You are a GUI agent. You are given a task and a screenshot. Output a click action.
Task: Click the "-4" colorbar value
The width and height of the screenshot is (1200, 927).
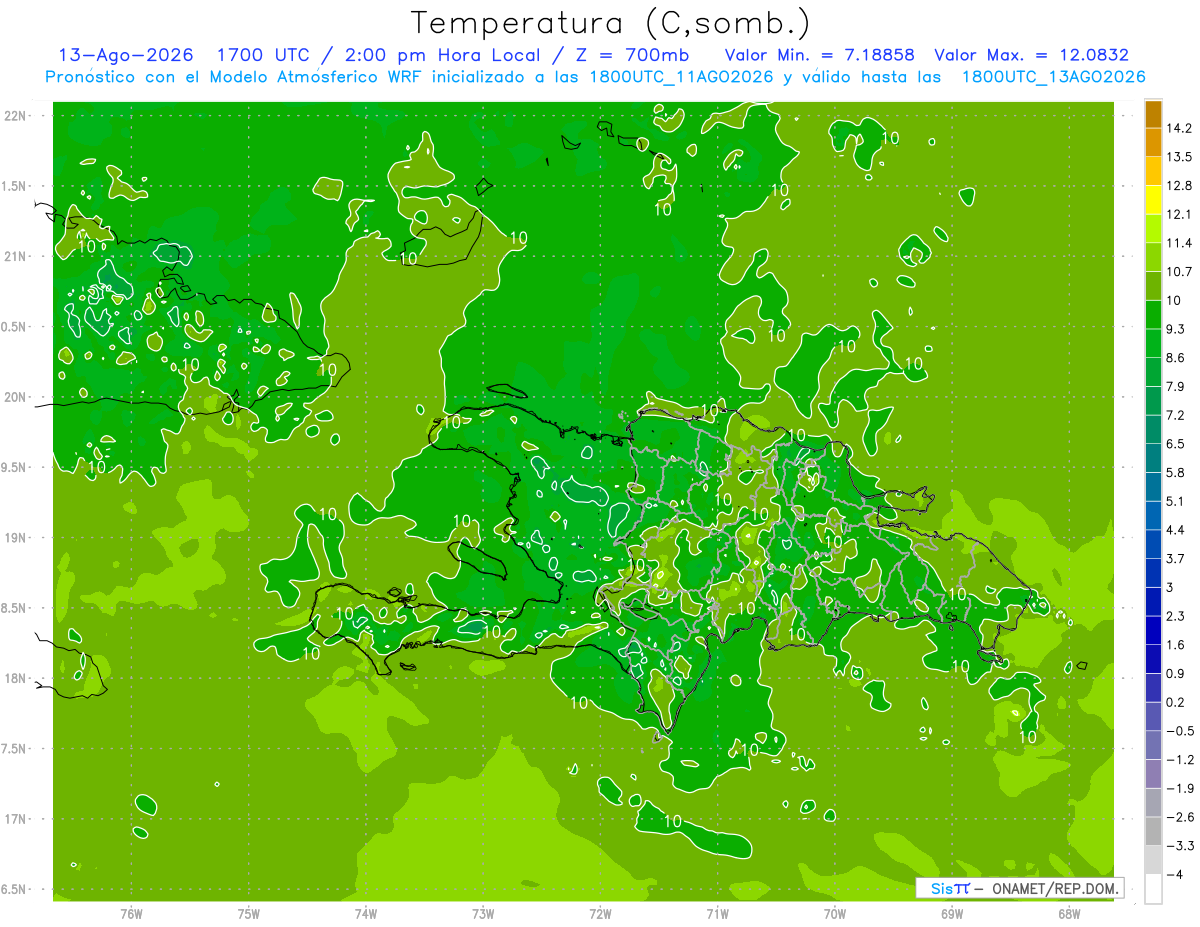tap(1174, 875)
